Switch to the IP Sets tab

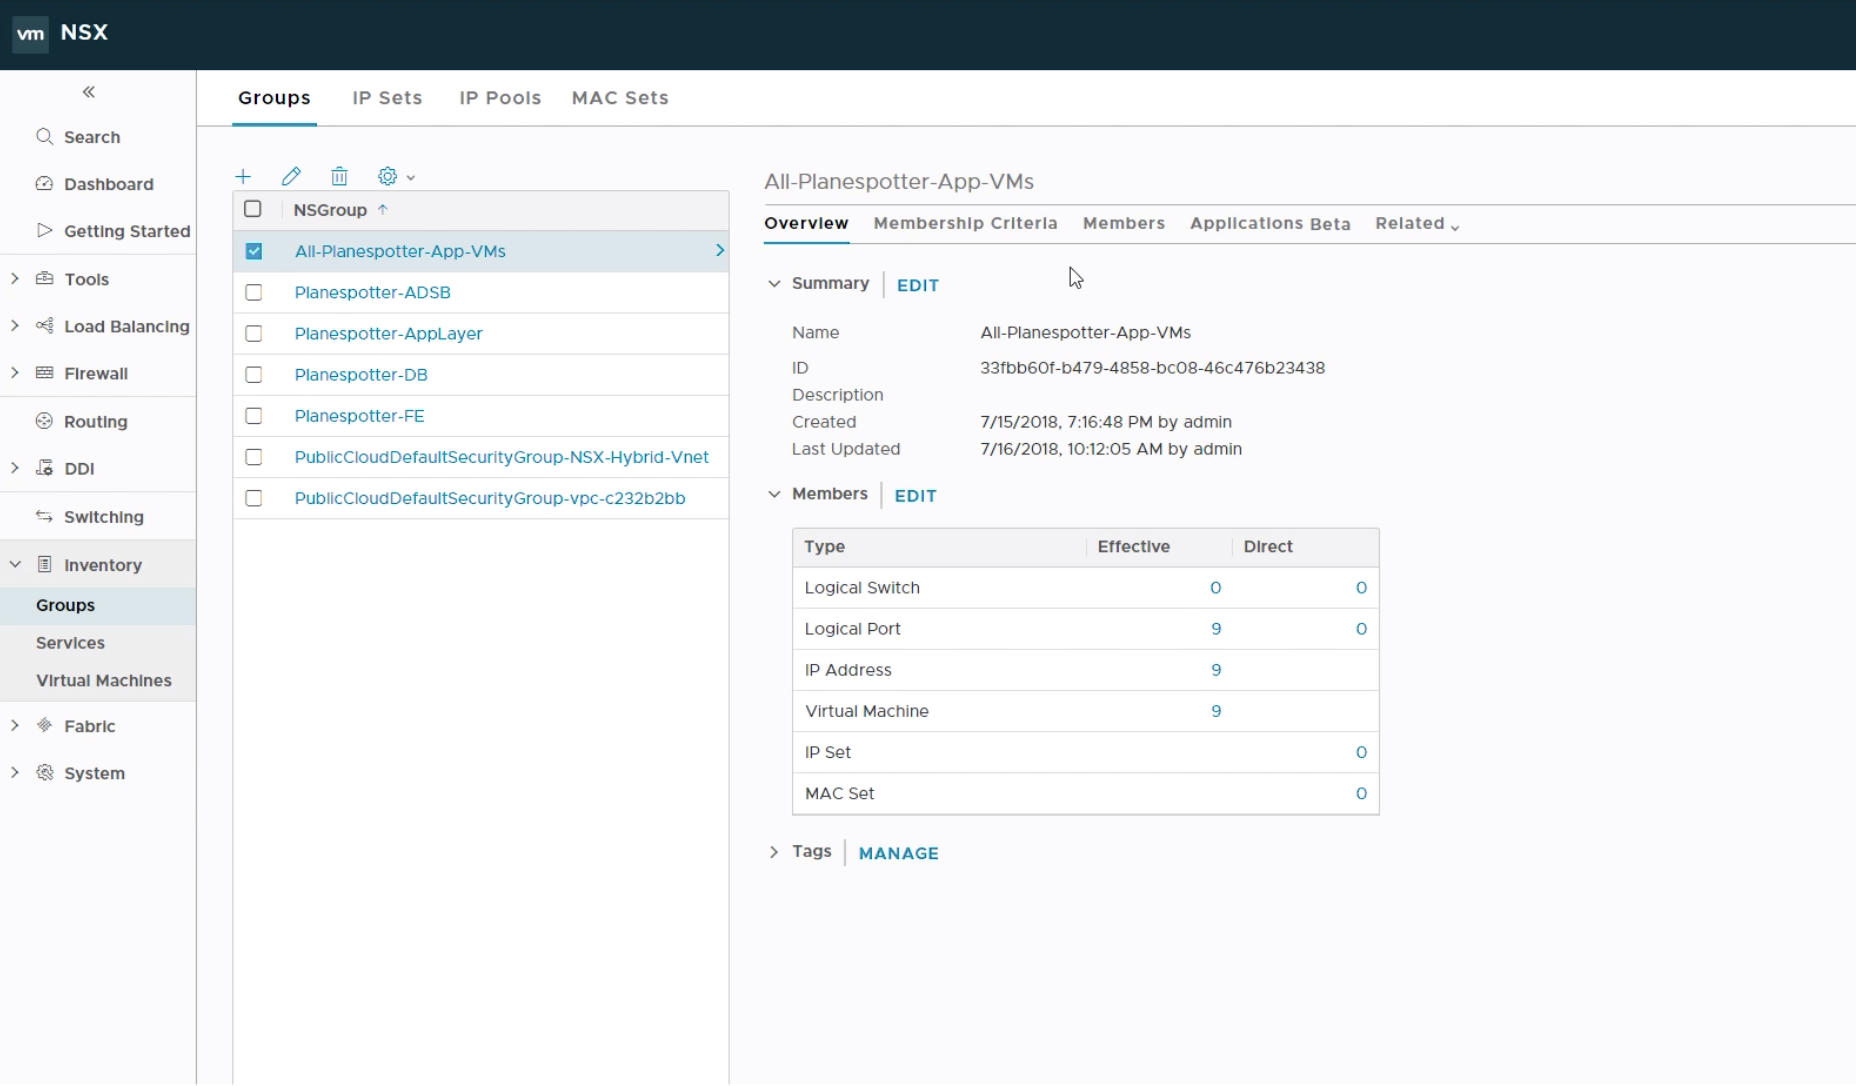pos(387,98)
